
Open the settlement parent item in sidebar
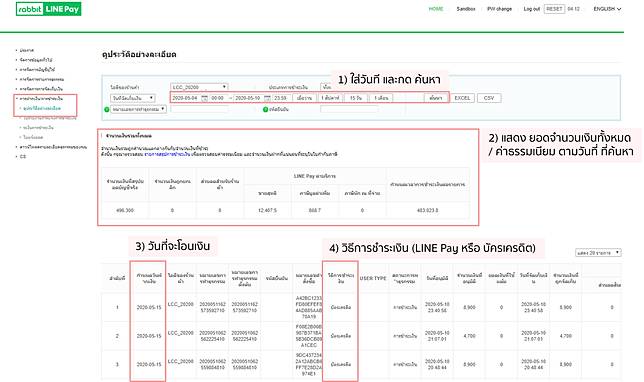(41, 99)
